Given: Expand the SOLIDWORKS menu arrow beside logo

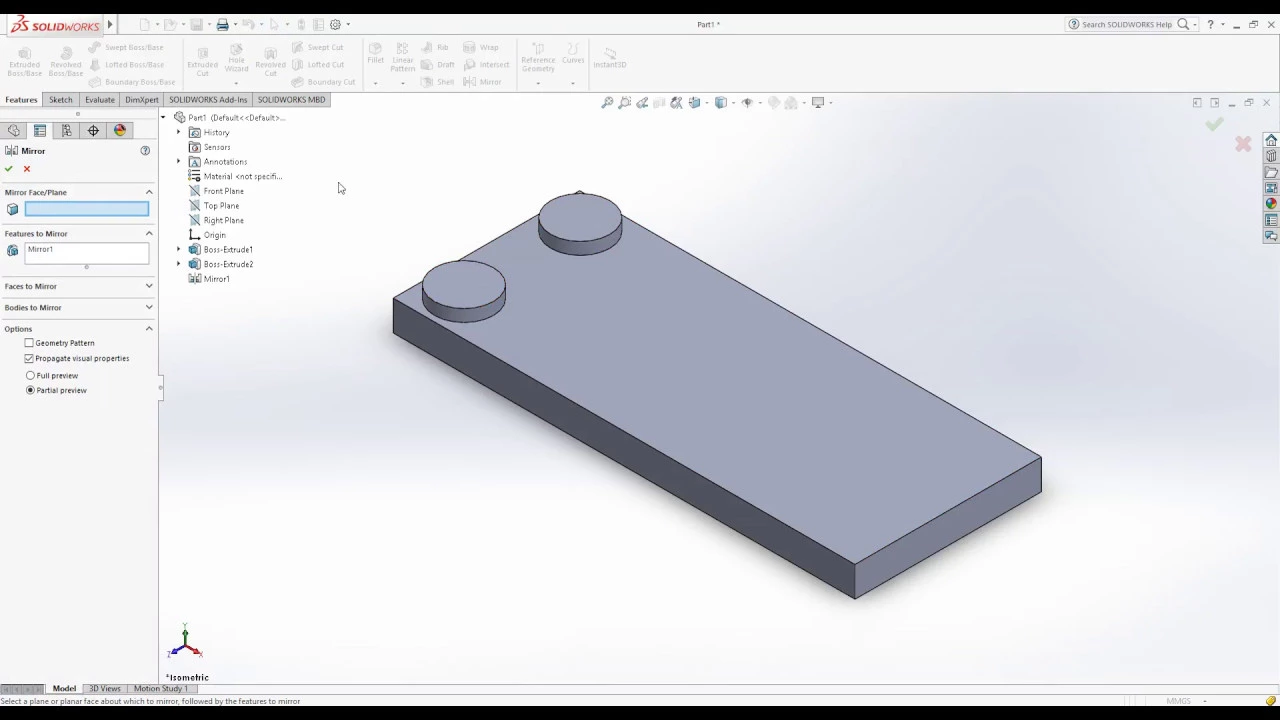Looking at the screenshot, I should (x=110, y=24).
